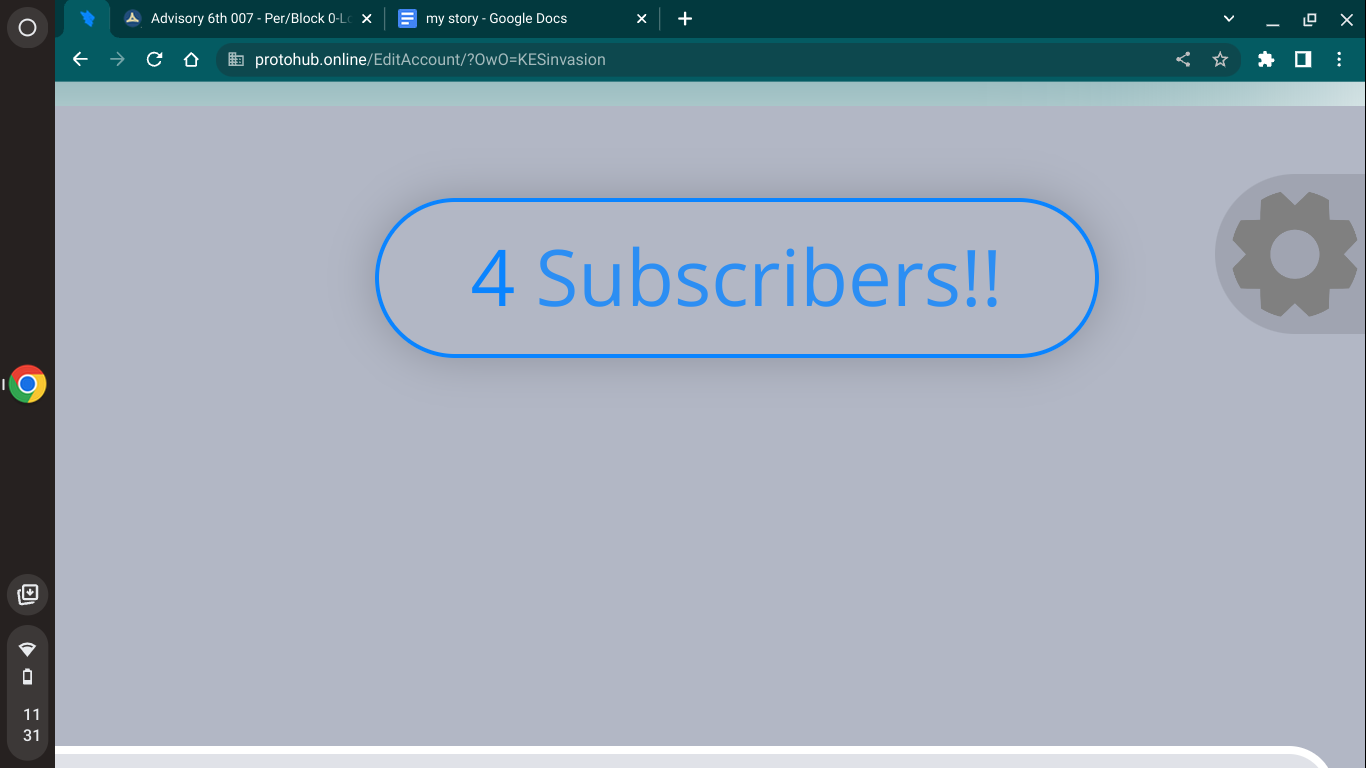The width and height of the screenshot is (1366, 768).
Task: Bookmark this page with the star icon
Action: [x=1220, y=59]
